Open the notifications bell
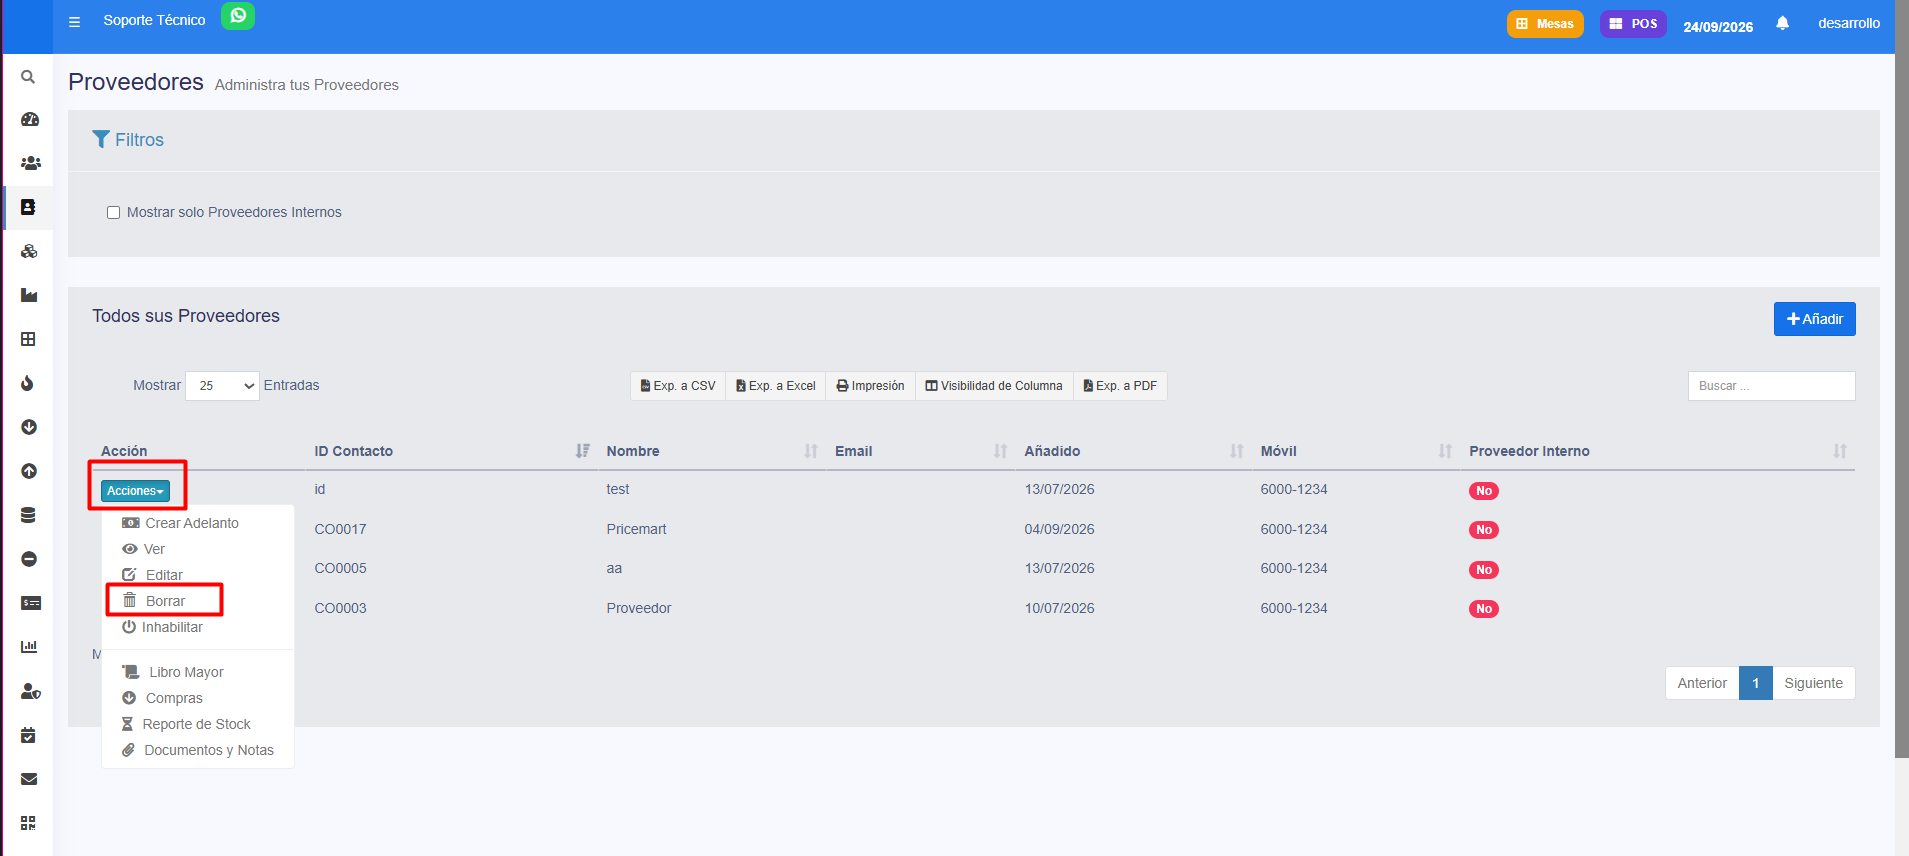 pyautogui.click(x=1782, y=23)
